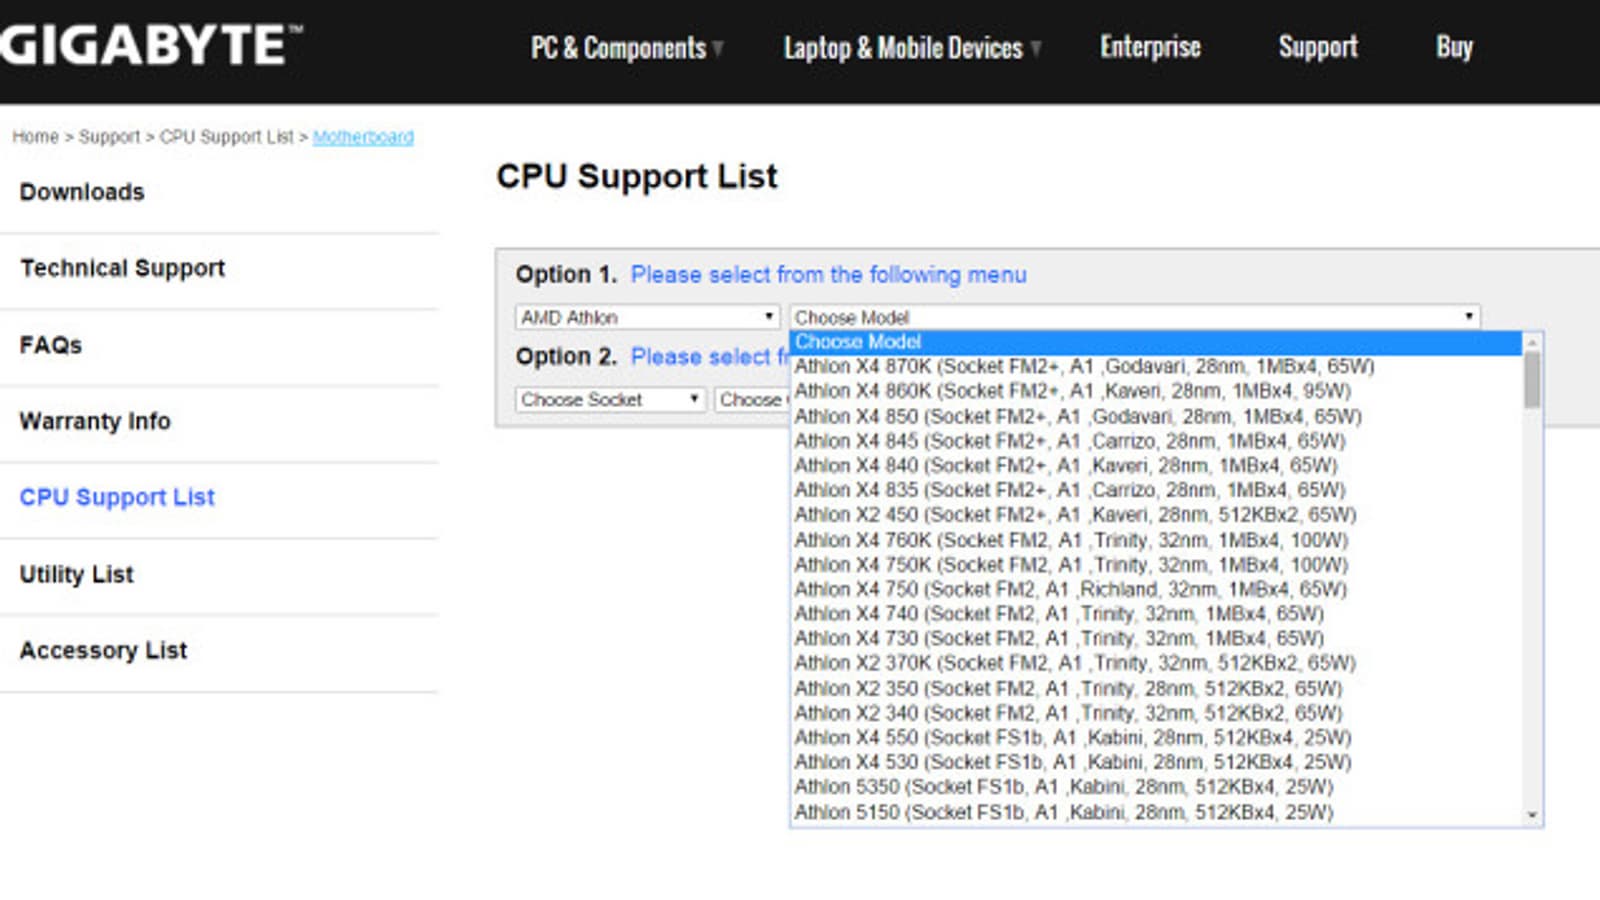Viewport: 1600px width, 900px height.
Task: Open Downloads in the sidebar
Action: [x=82, y=192]
